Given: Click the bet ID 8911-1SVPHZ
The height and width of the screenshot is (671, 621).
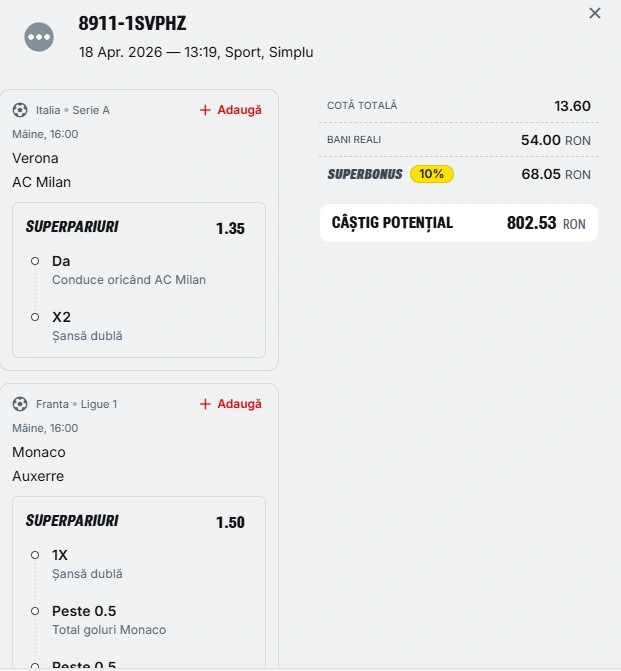Looking at the screenshot, I should tap(132, 24).
